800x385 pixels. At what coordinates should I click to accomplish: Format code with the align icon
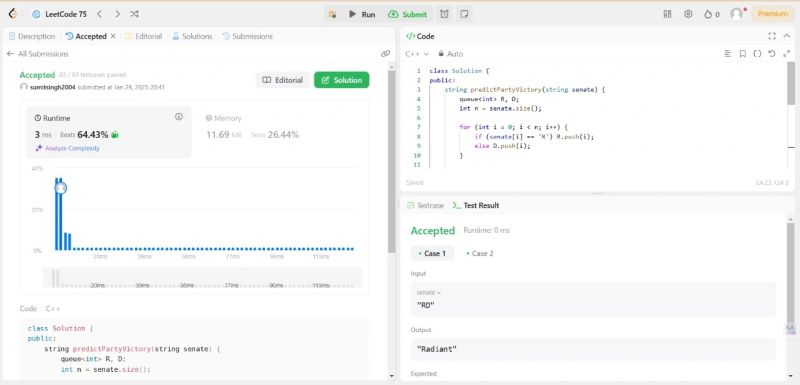[x=728, y=54]
